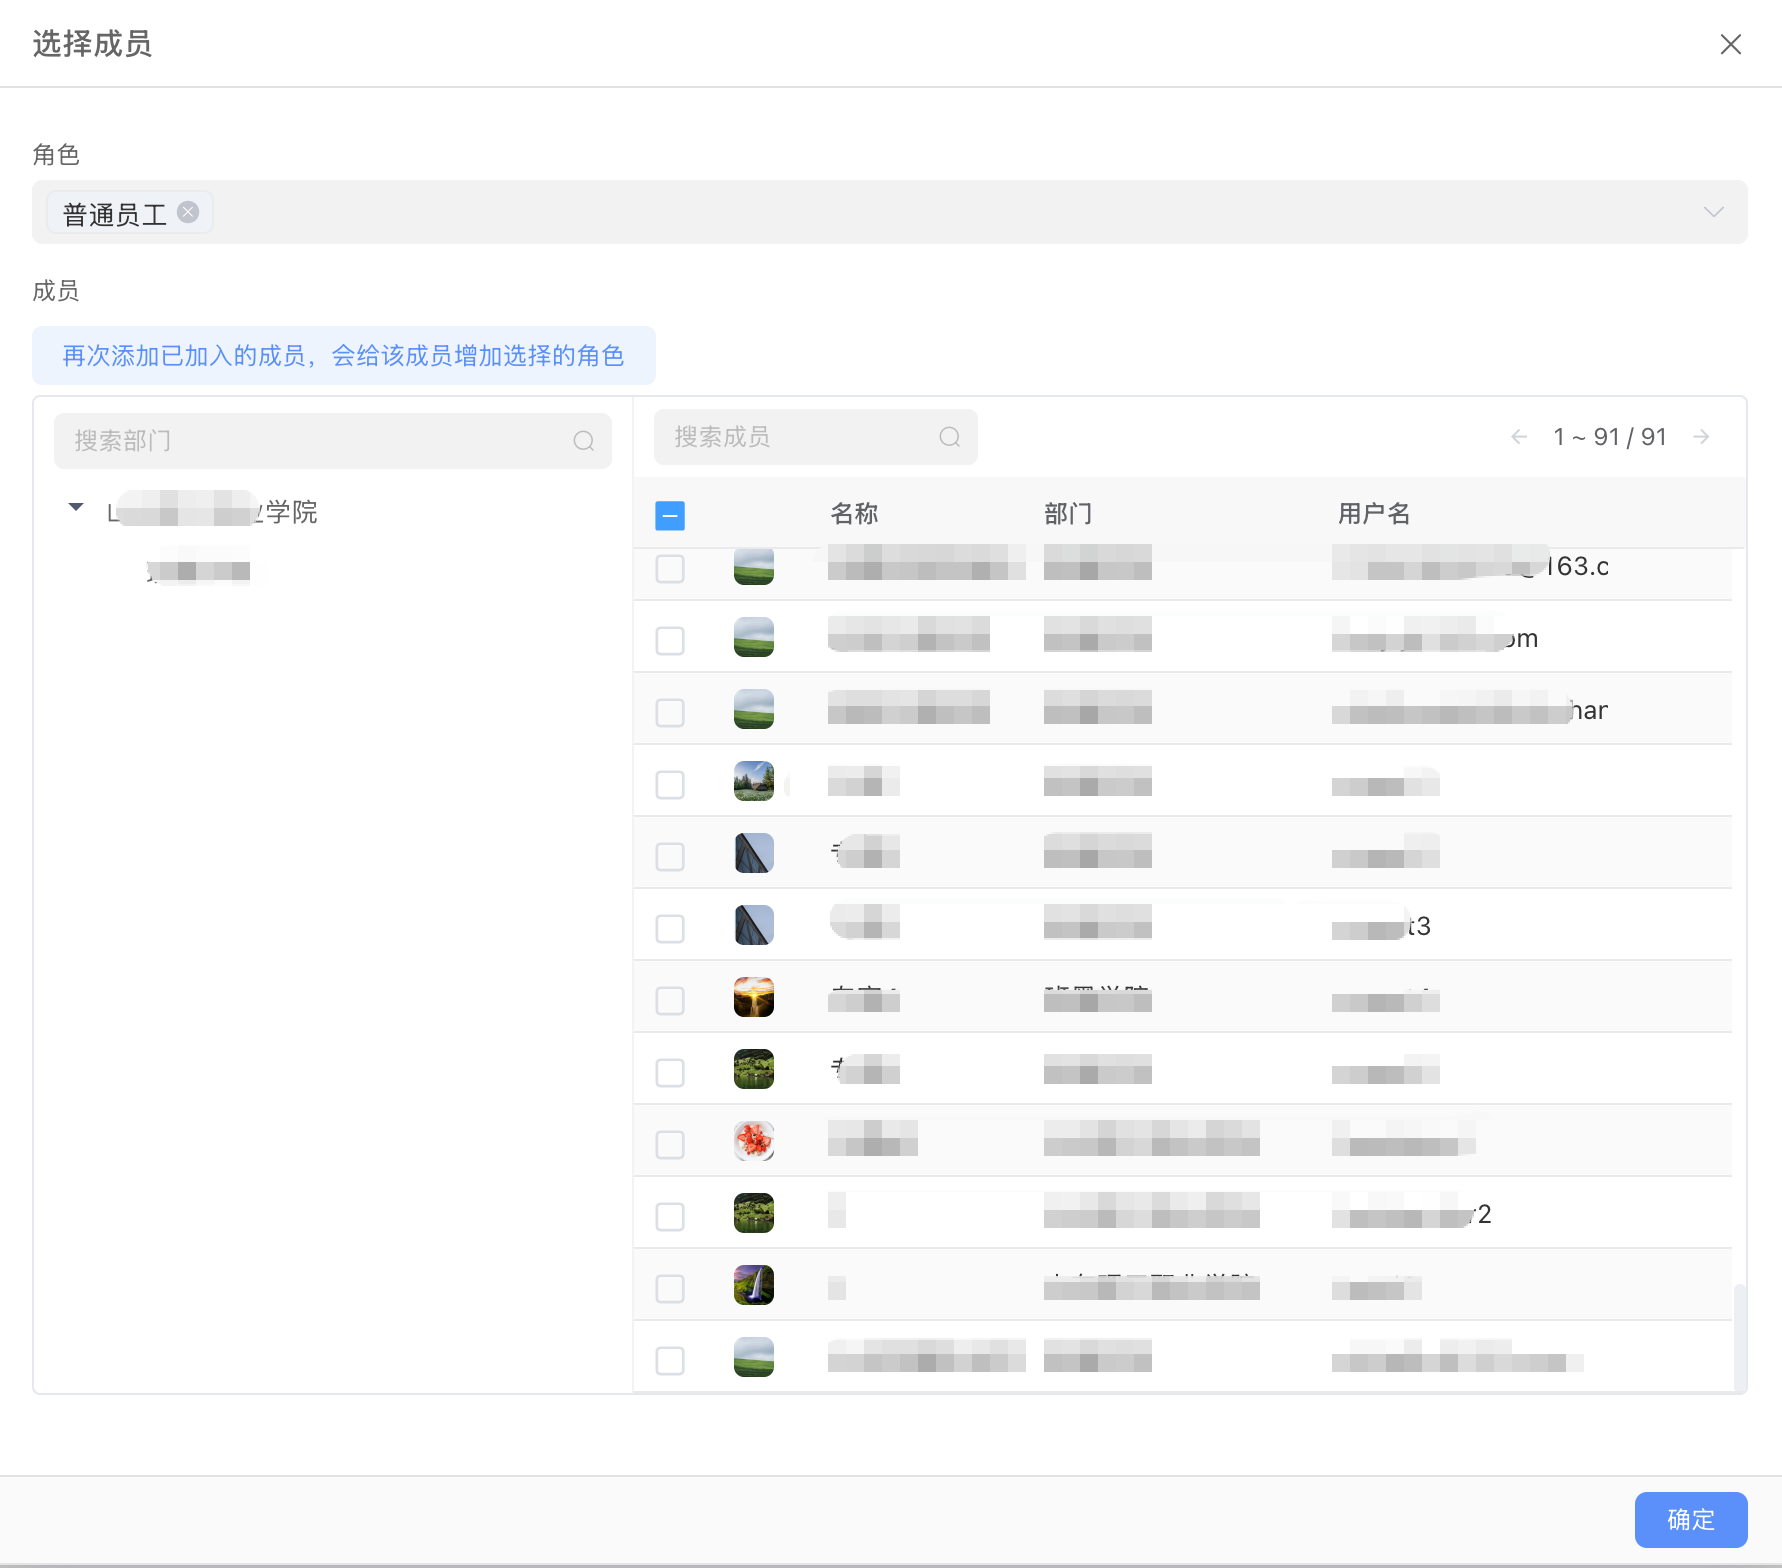This screenshot has height=1568, width=1782.
Task: Select the member with username ending t3
Action: pyautogui.click(x=670, y=928)
